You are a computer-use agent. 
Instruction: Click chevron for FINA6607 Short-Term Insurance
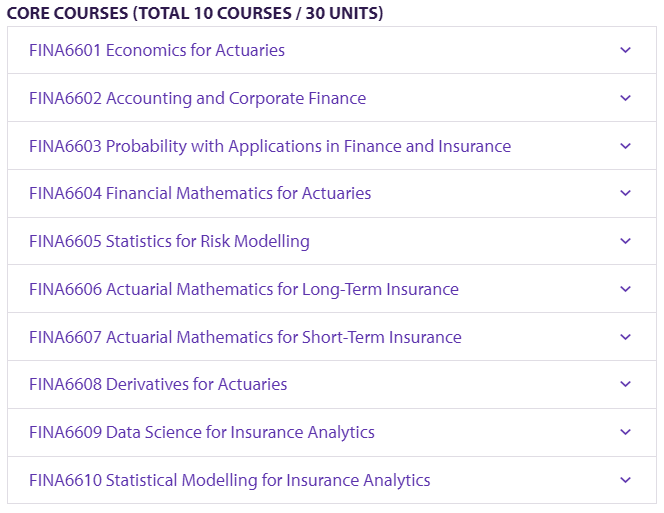click(625, 337)
